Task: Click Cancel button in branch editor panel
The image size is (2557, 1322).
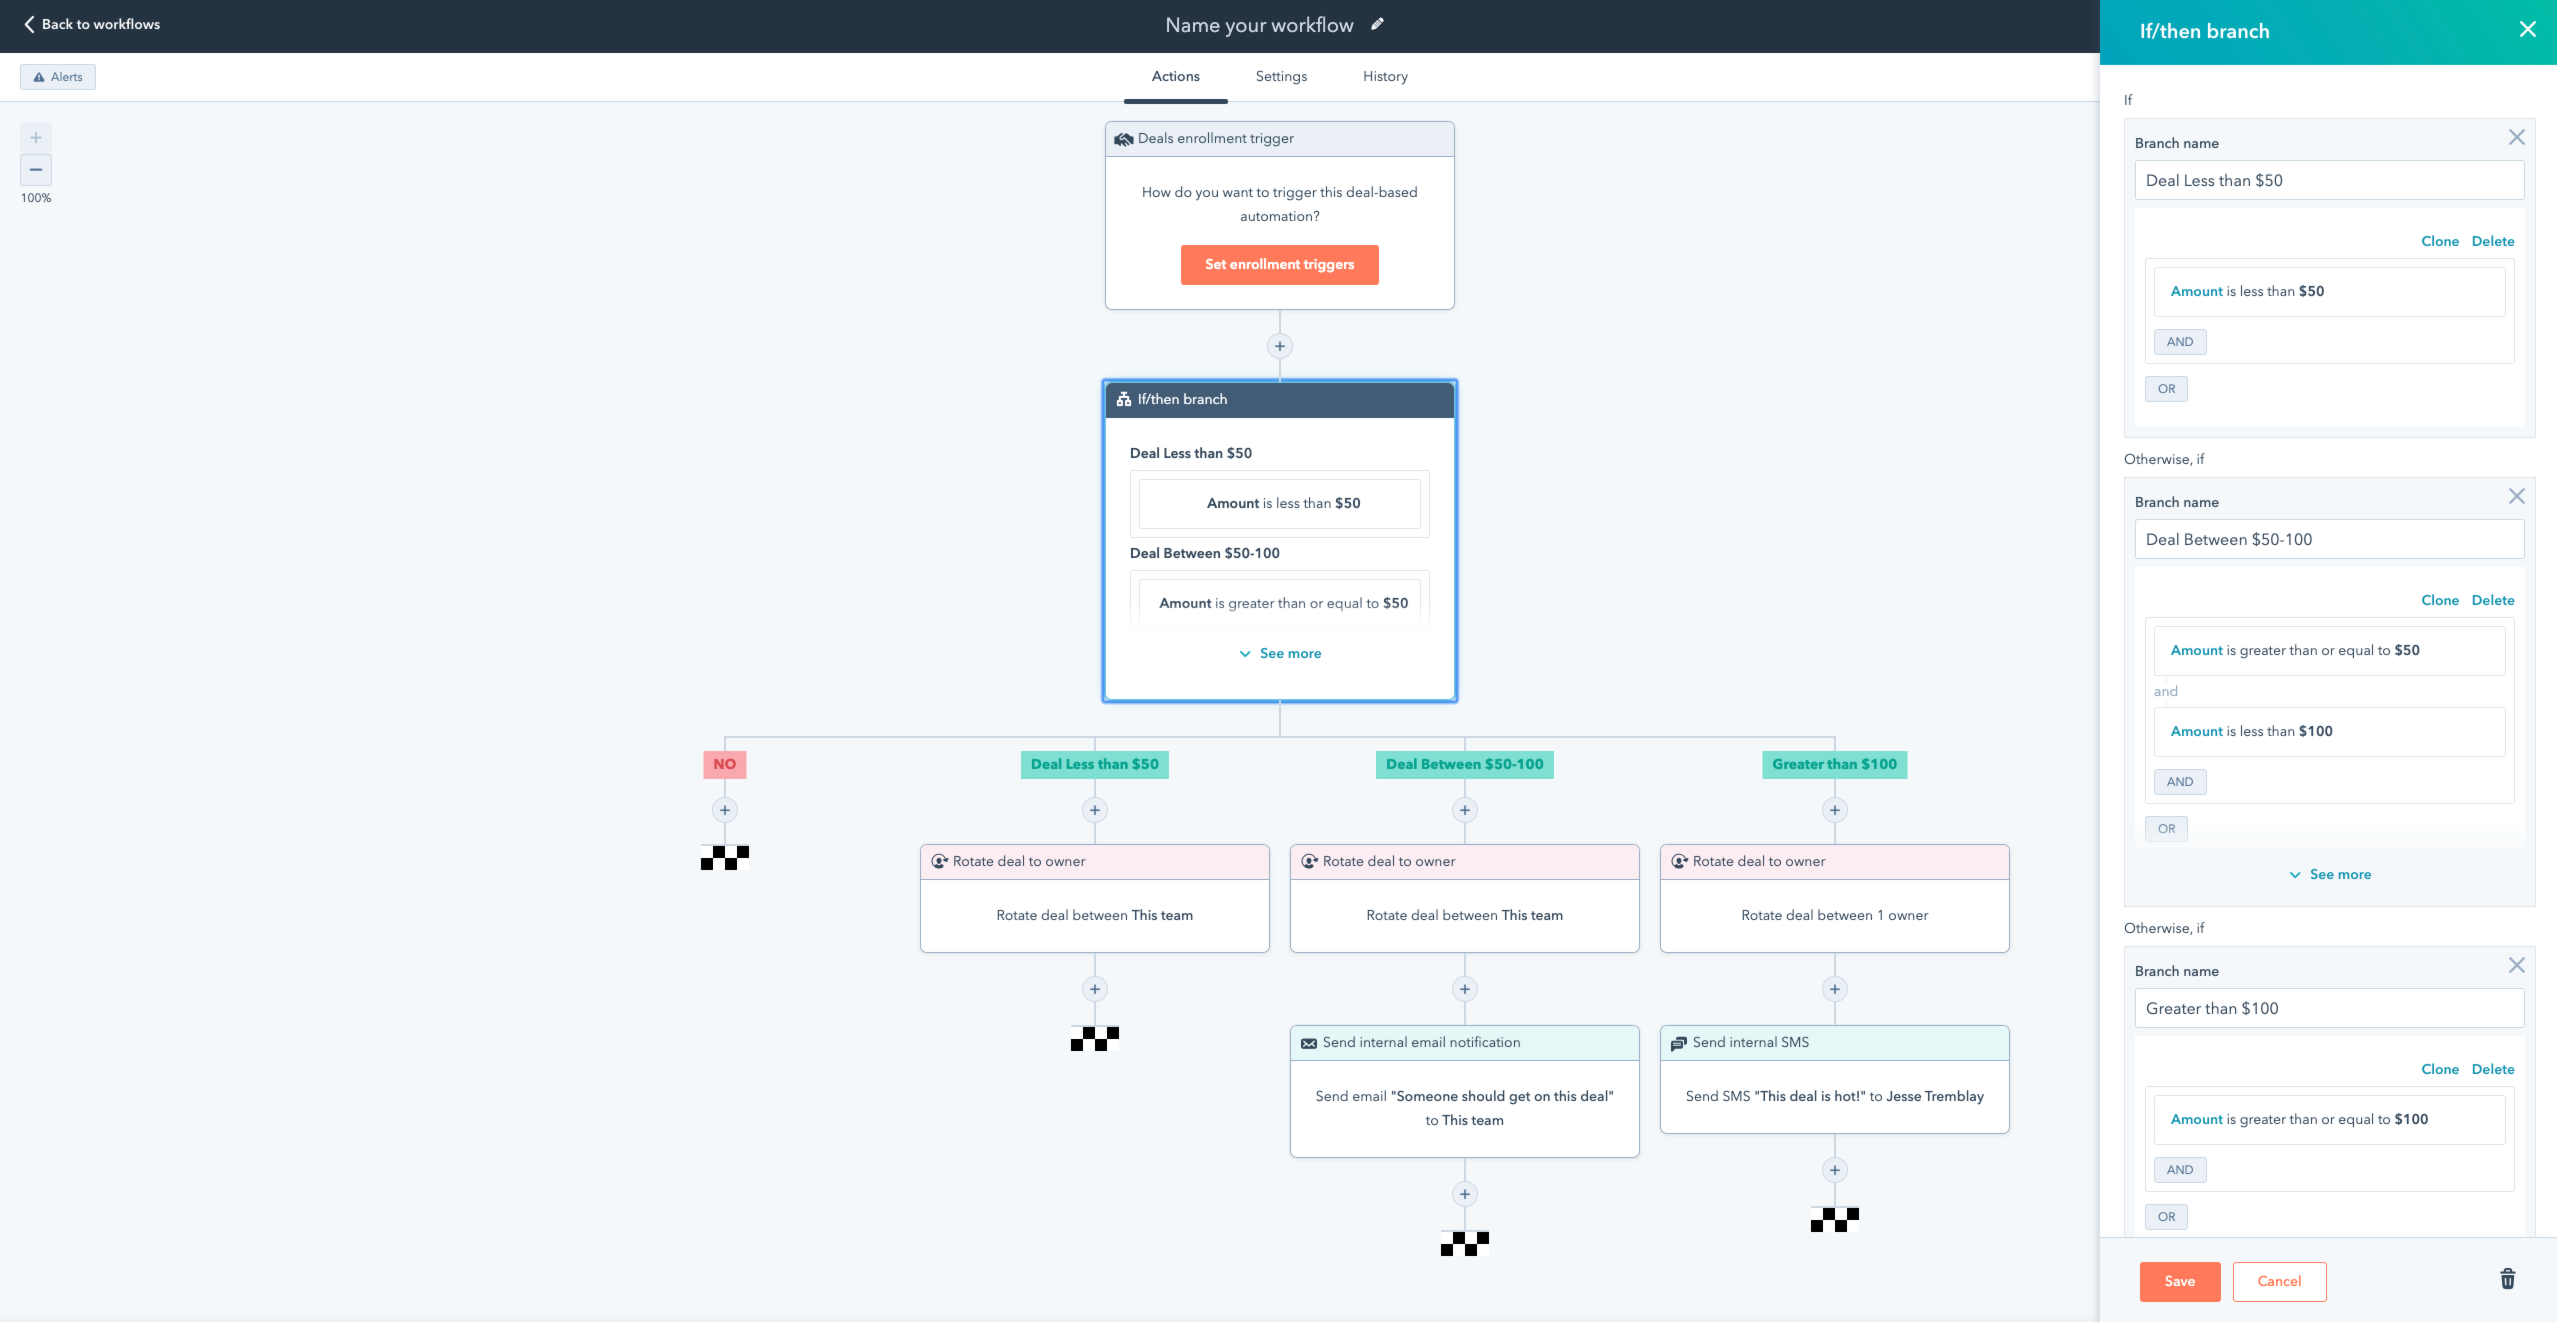Action: (x=2279, y=1282)
